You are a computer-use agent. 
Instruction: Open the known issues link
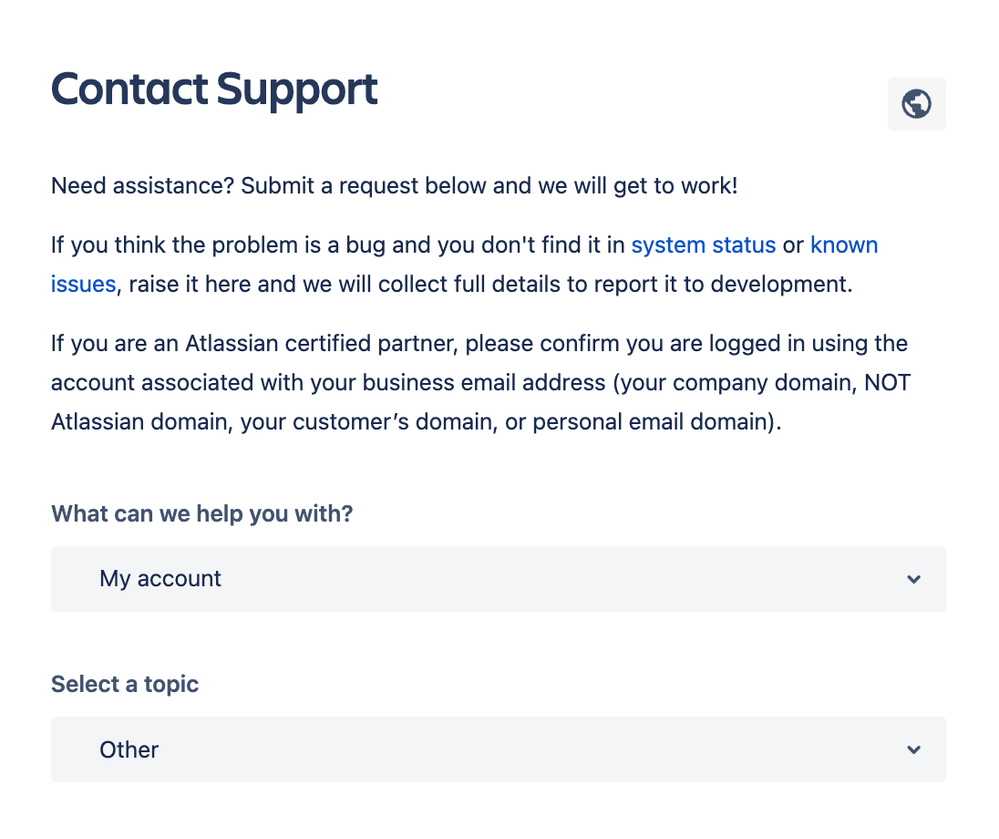[x=844, y=245]
